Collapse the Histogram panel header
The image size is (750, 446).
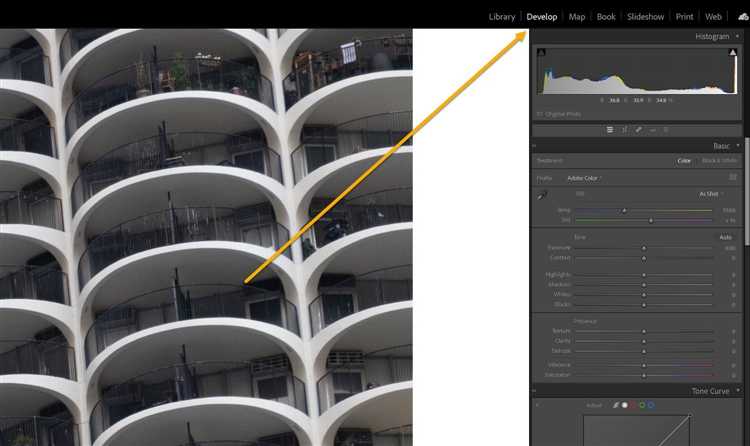tap(738, 36)
